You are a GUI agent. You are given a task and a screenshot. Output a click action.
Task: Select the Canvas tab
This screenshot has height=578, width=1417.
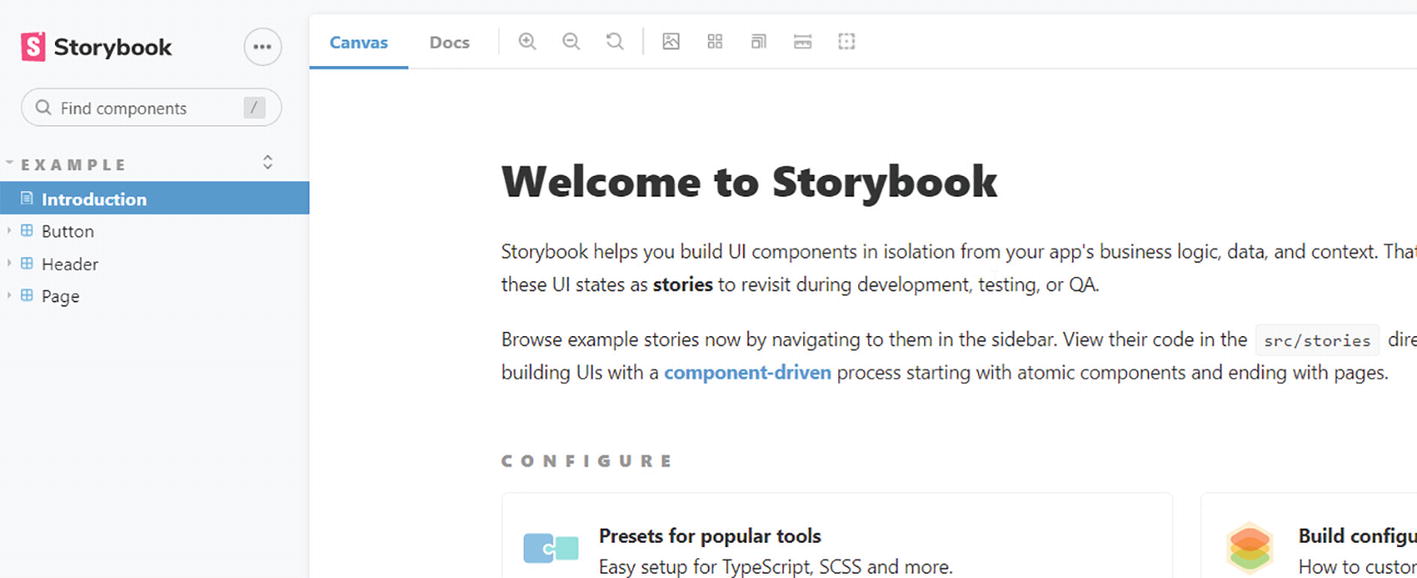(358, 42)
